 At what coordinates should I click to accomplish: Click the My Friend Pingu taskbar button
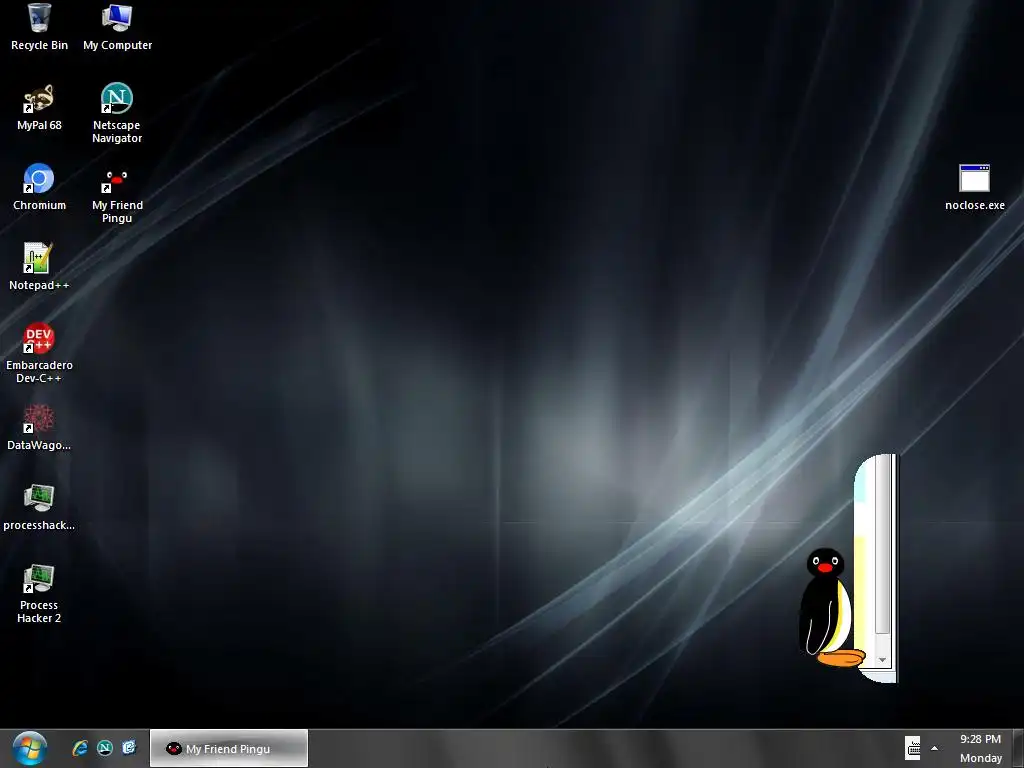coord(229,748)
